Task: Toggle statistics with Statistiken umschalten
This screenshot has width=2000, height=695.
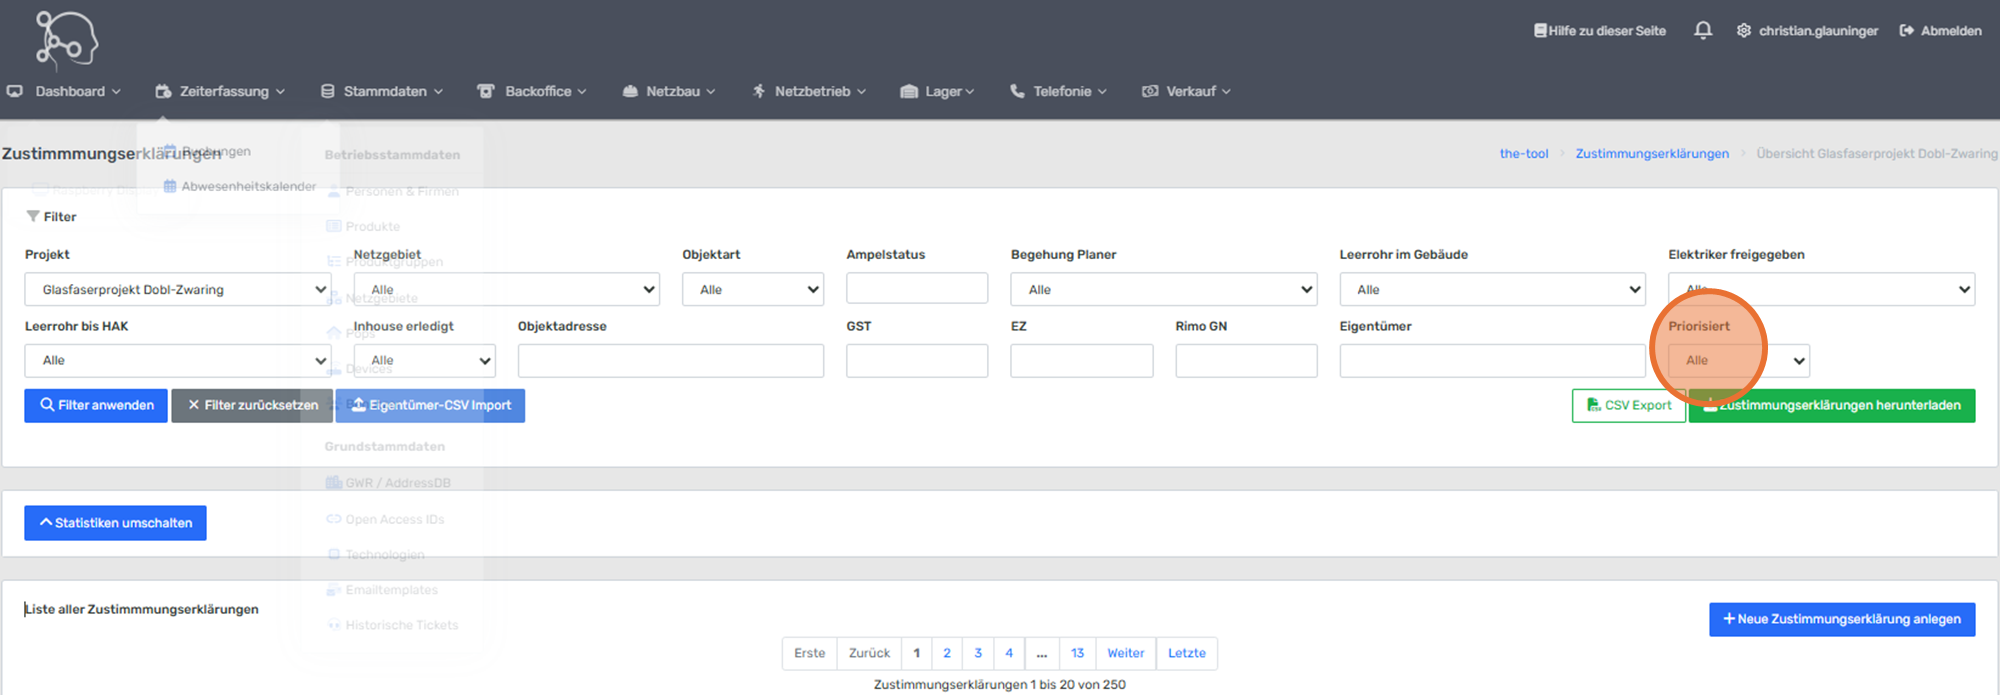Action: tap(115, 523)
